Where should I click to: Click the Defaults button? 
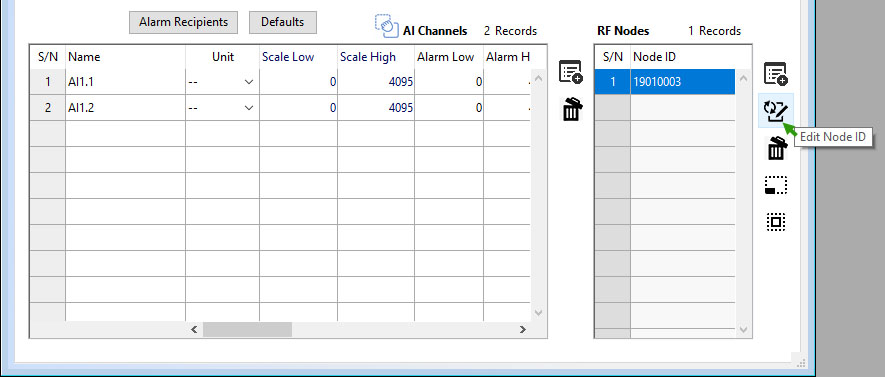283,22
